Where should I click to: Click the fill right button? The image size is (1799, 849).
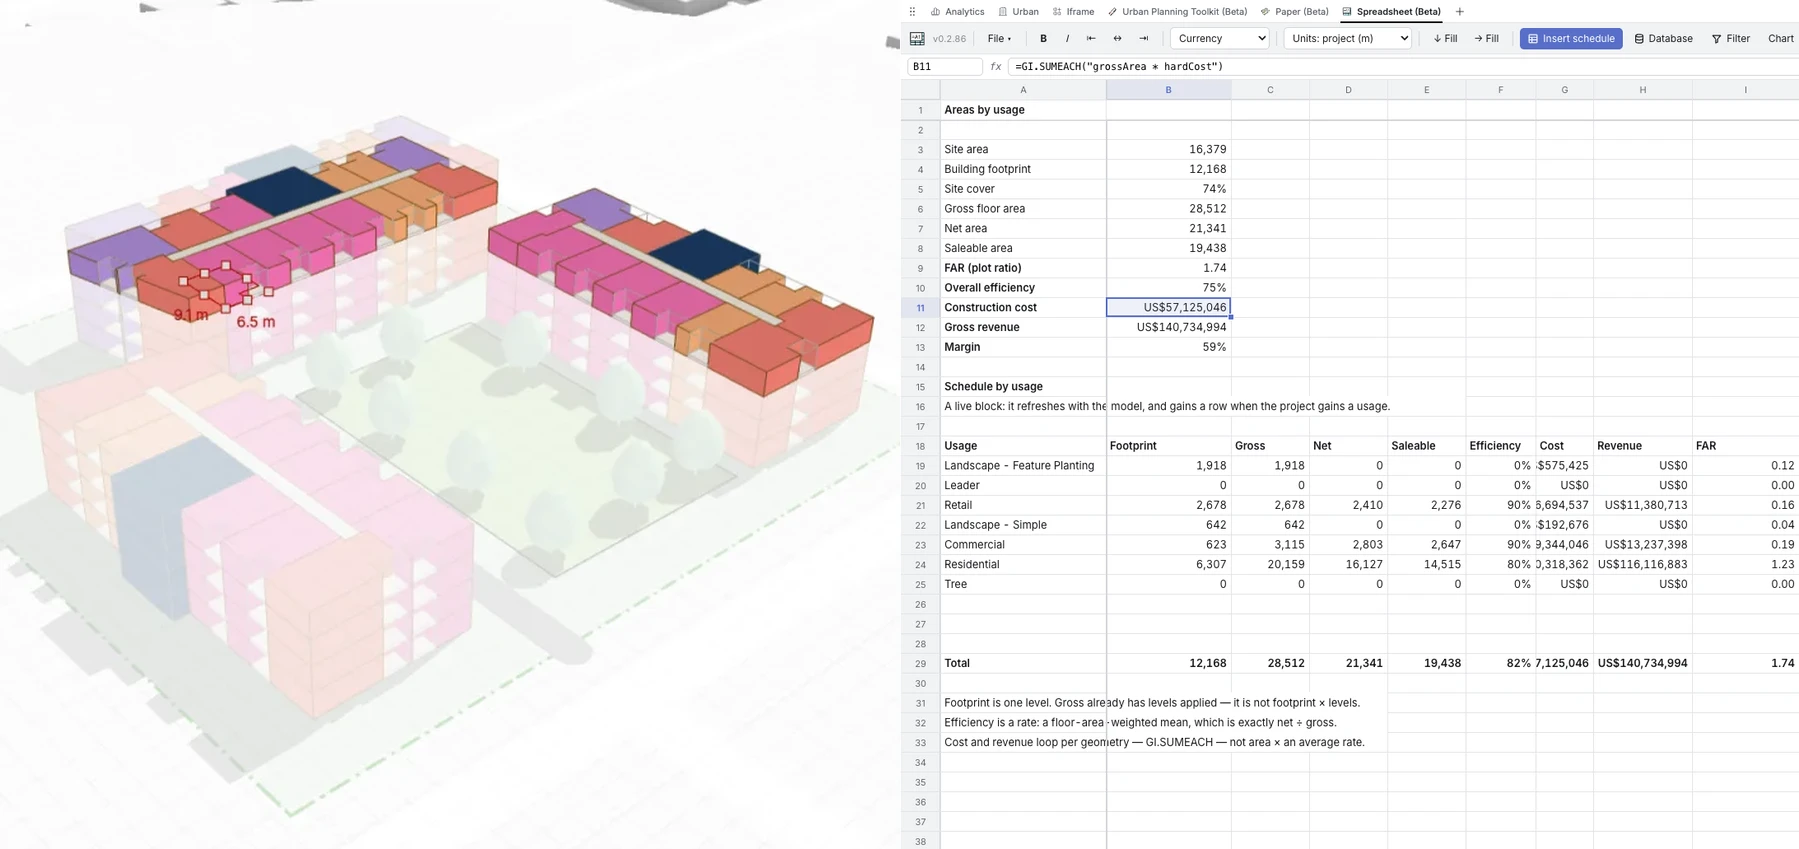tap(1486, 39)
